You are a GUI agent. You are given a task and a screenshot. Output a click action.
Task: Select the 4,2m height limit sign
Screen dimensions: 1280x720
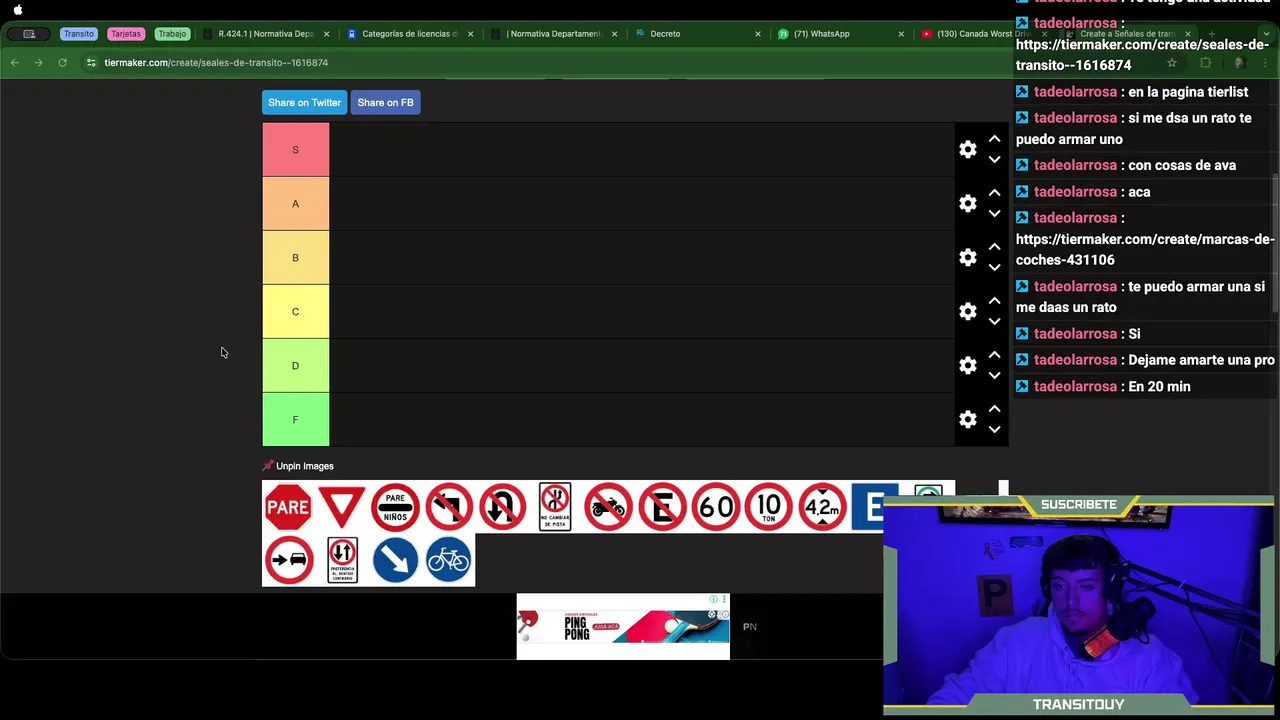click(822, 507)
